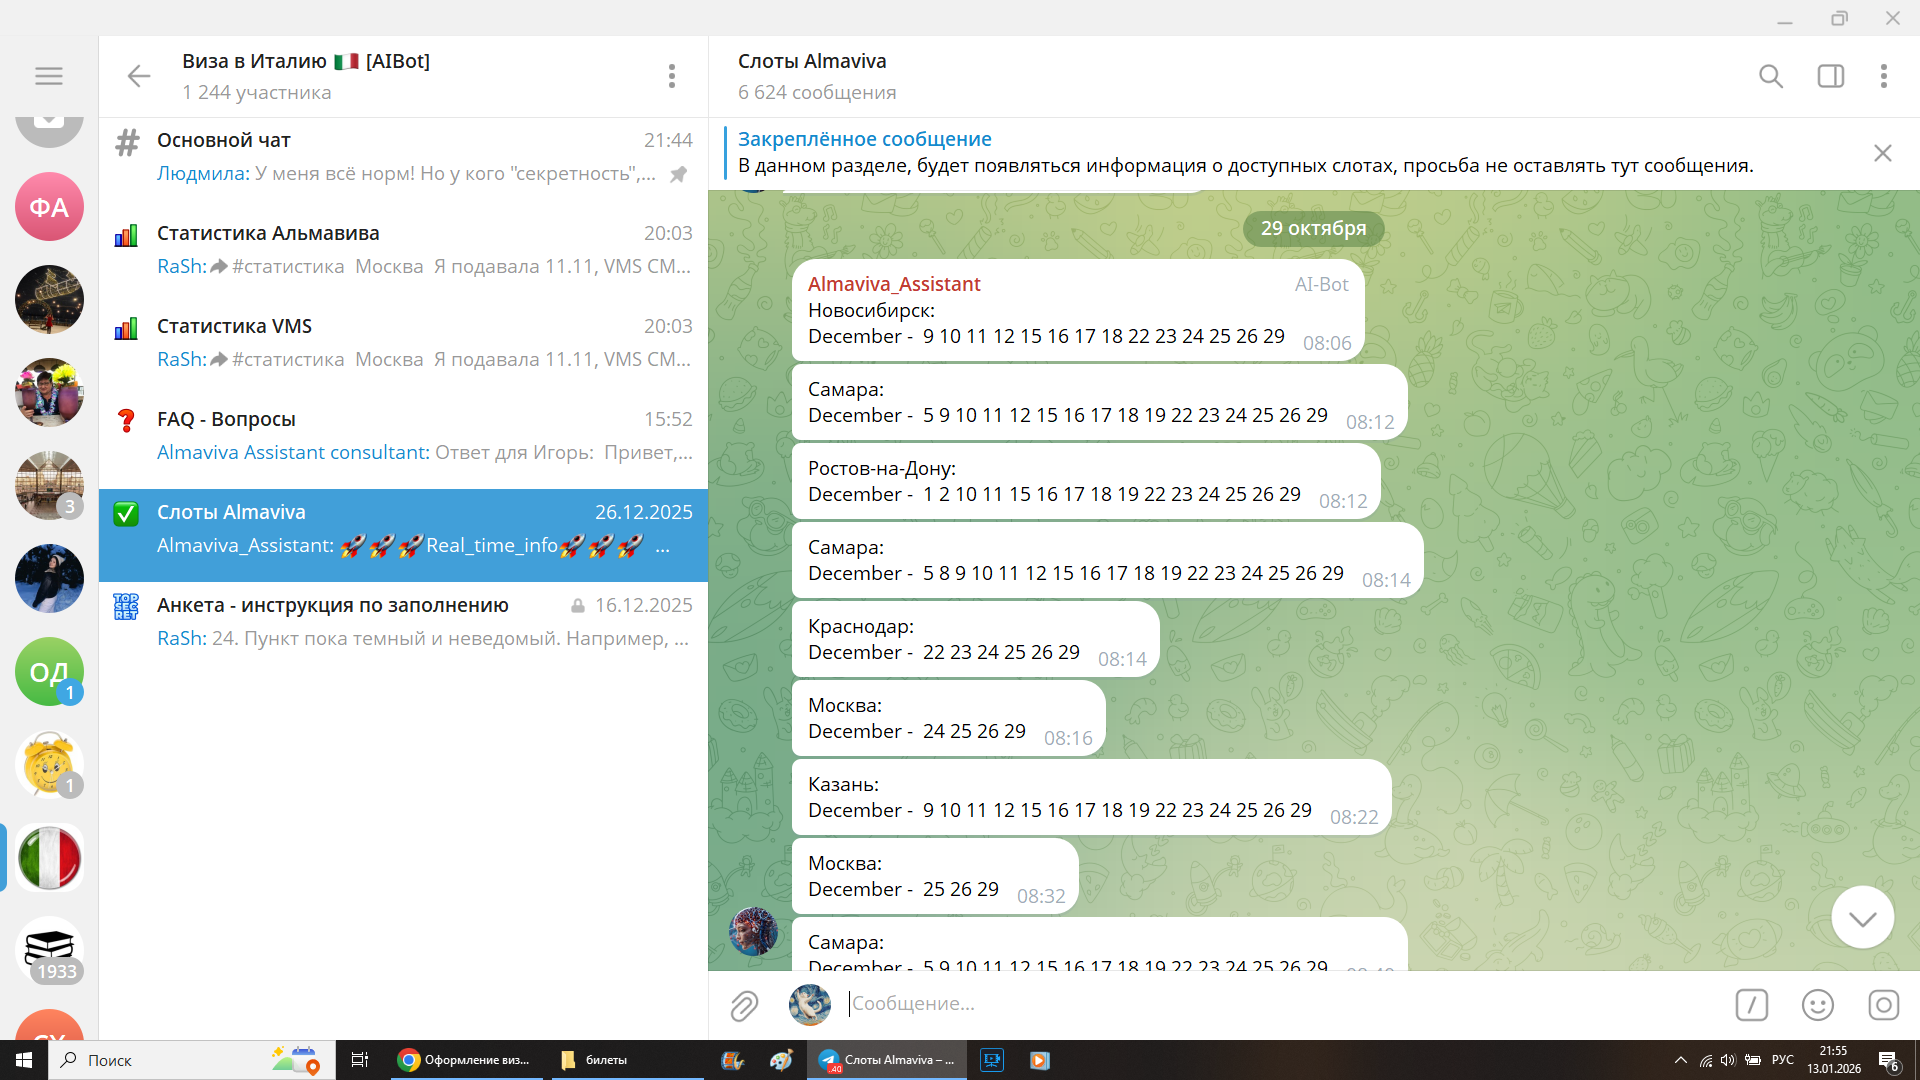Open the Italian flag folder in sidebar

[49, 858]
